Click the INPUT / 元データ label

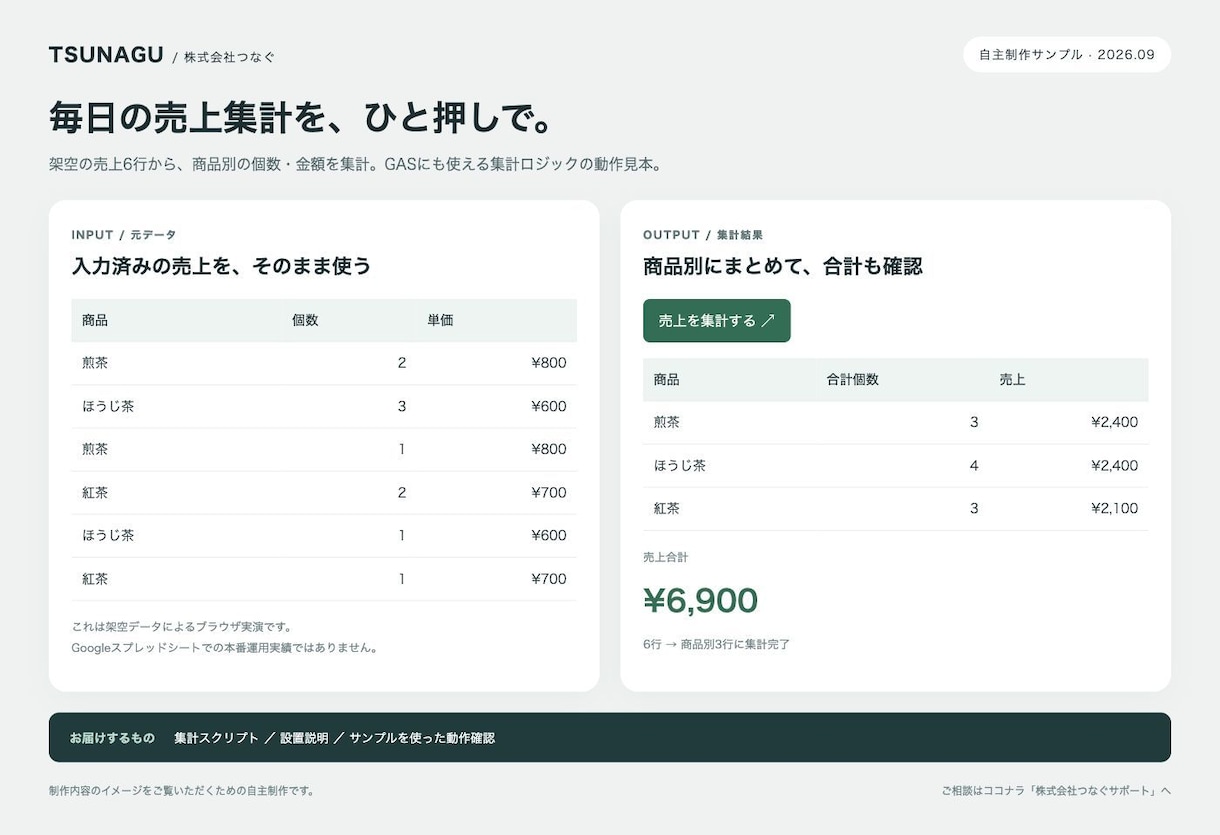[124, 235]
